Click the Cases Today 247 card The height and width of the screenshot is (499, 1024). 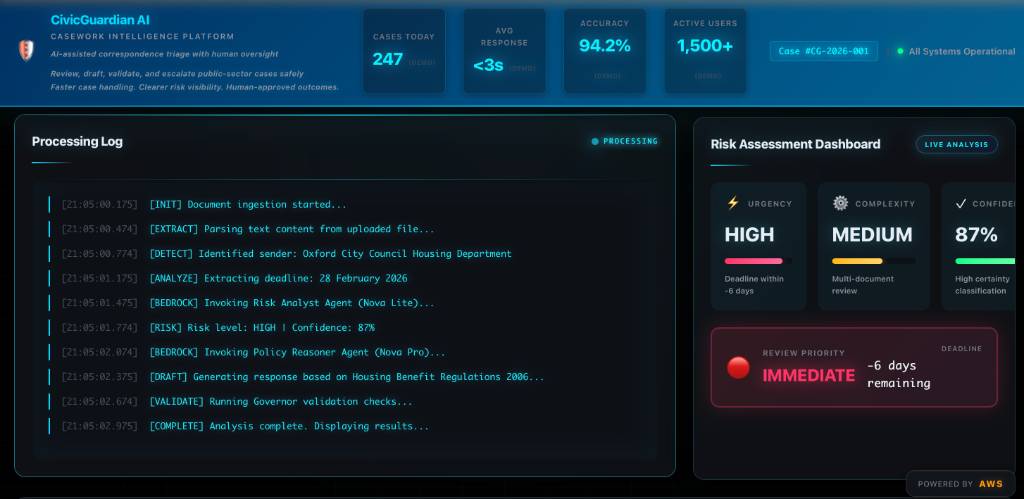tap(404, 51)
